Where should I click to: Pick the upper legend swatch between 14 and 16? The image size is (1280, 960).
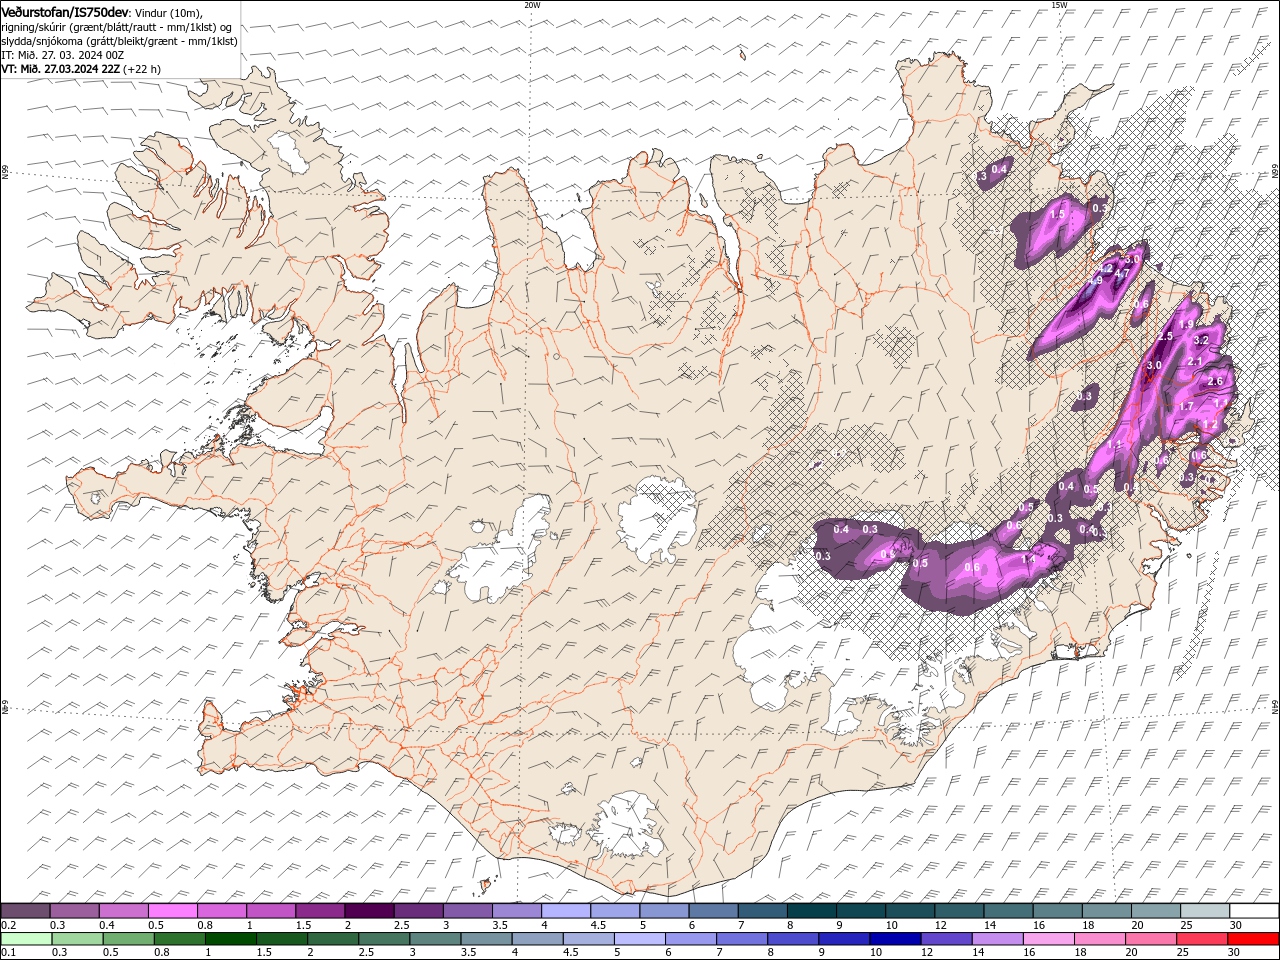point(1006,911)
